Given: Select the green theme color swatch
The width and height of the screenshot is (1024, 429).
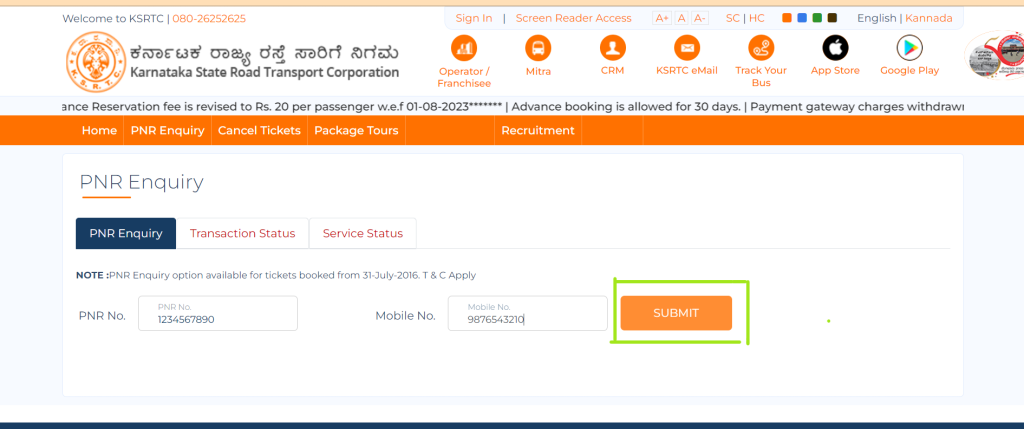Looking at the screenshot, I should (x=817, y=18).
